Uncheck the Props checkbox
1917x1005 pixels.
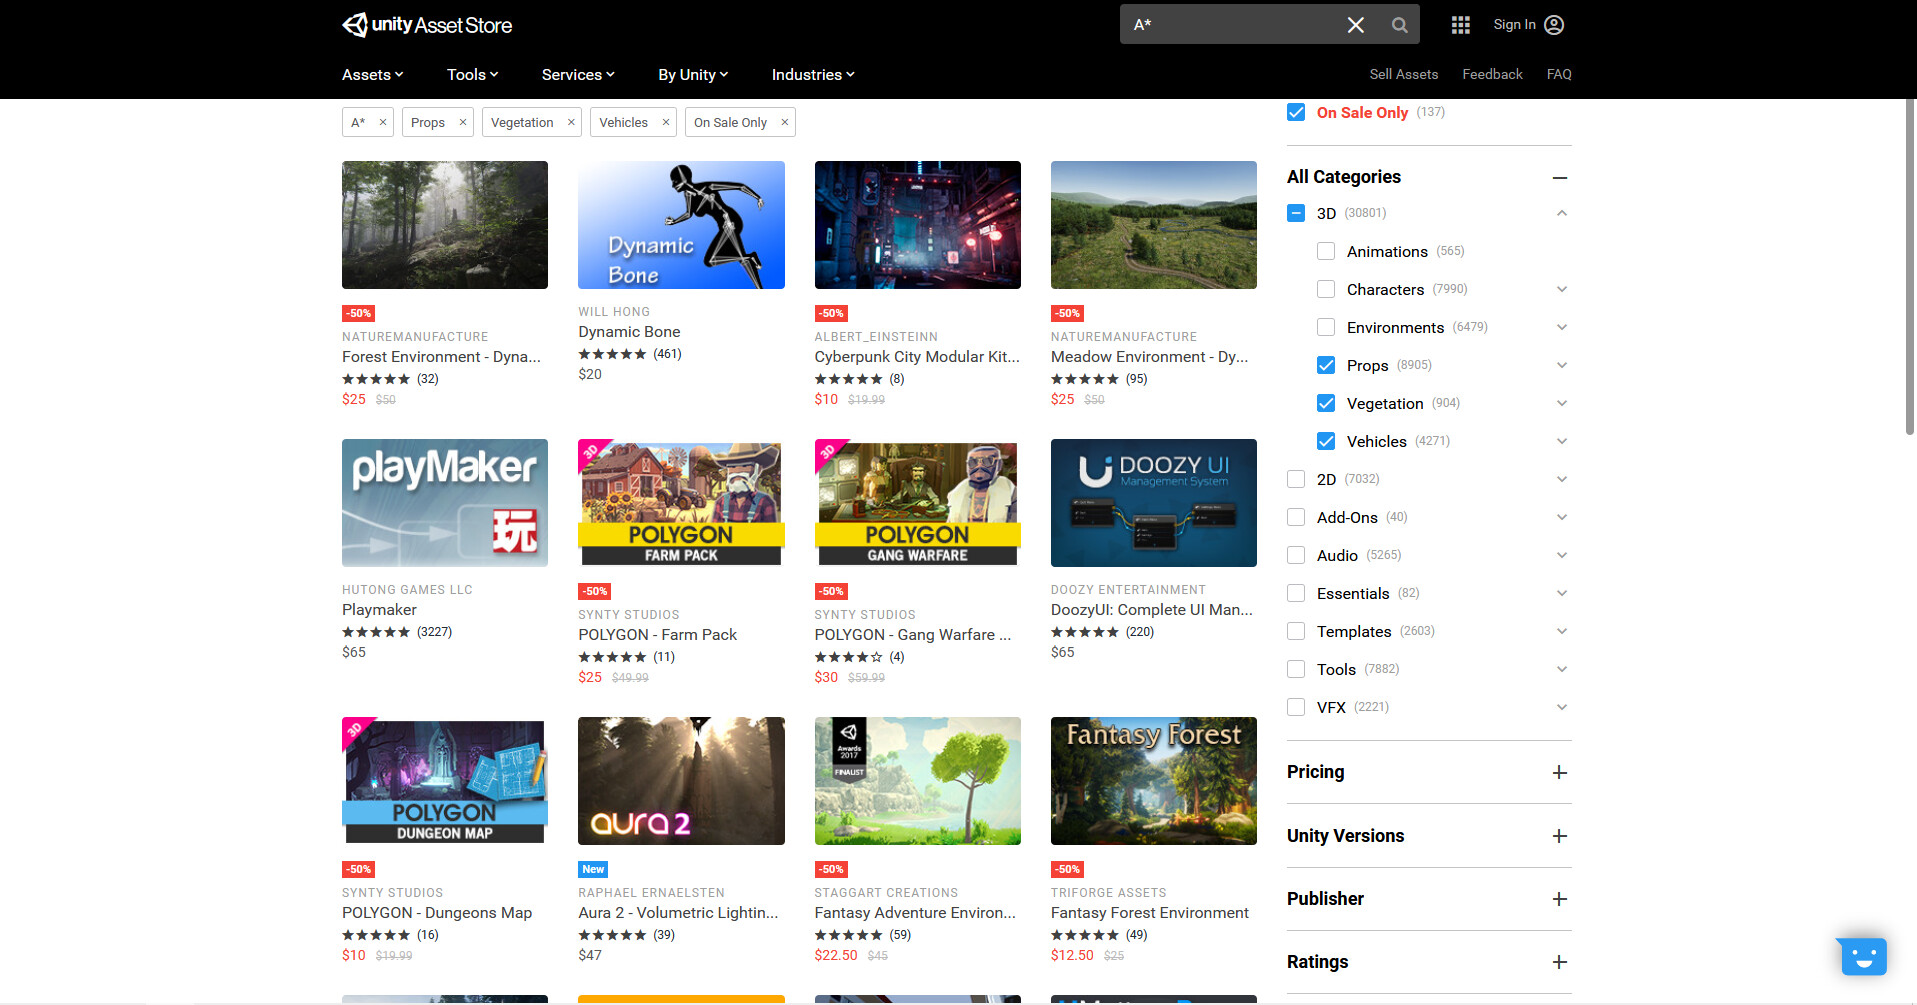(x=1326, y=365)
